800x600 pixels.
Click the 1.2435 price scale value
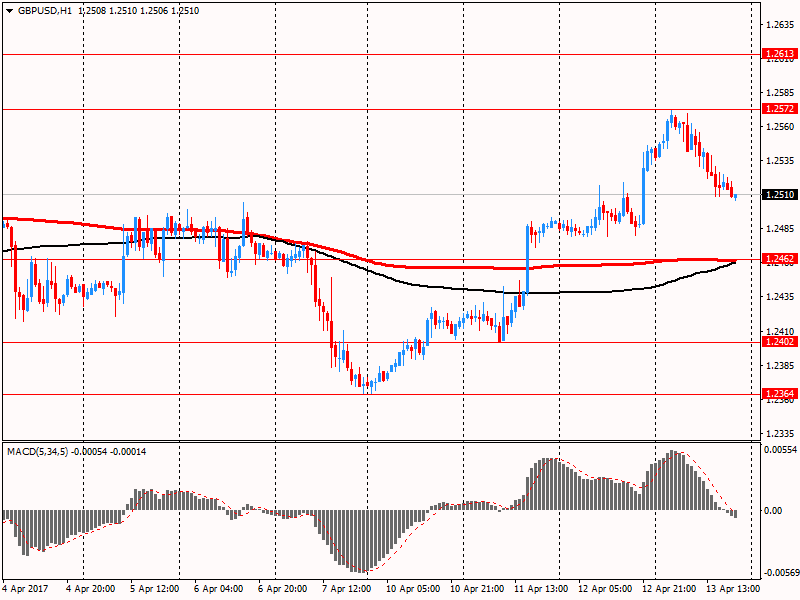click(781, 297)
